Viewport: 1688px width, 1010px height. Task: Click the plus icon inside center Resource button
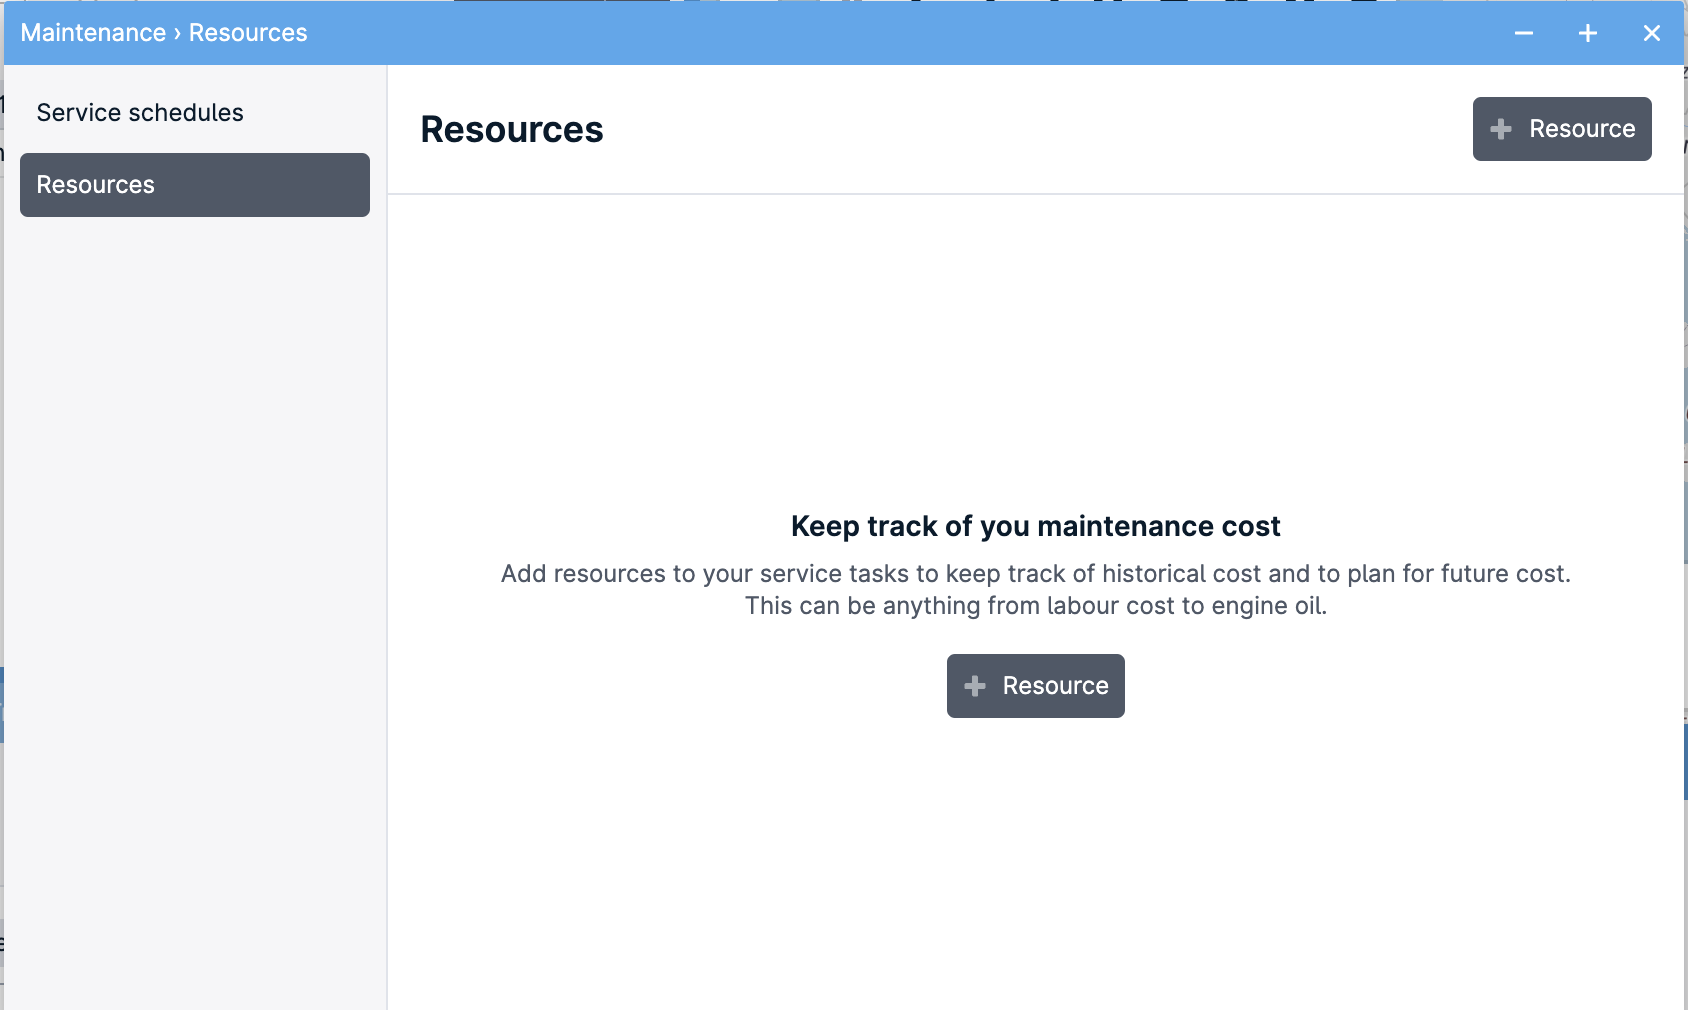[x=974, y=686]
